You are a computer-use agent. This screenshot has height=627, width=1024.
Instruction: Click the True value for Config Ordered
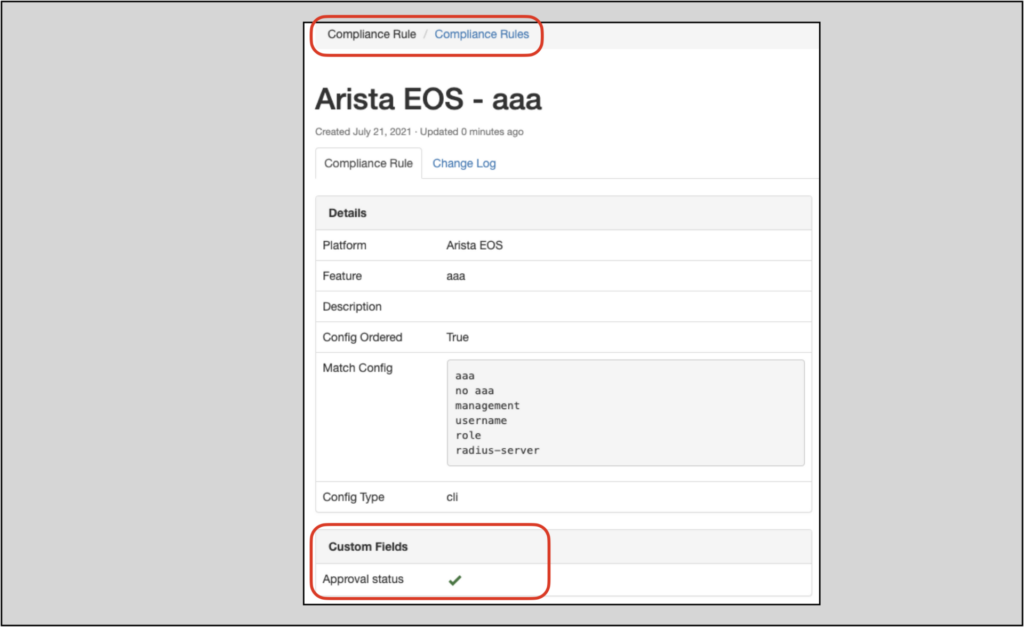pyautogui.click(x=457, y=338)
